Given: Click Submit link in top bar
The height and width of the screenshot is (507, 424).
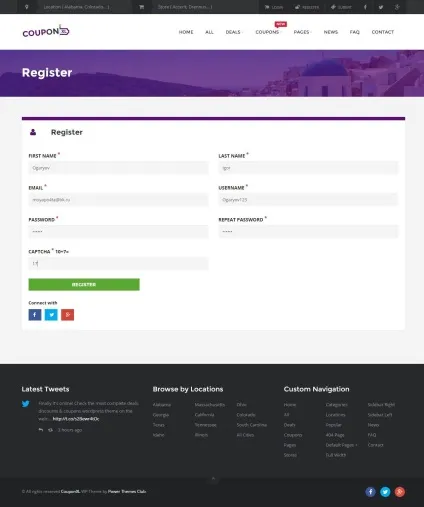Looking at the screenshot, I should click(341, 7).
